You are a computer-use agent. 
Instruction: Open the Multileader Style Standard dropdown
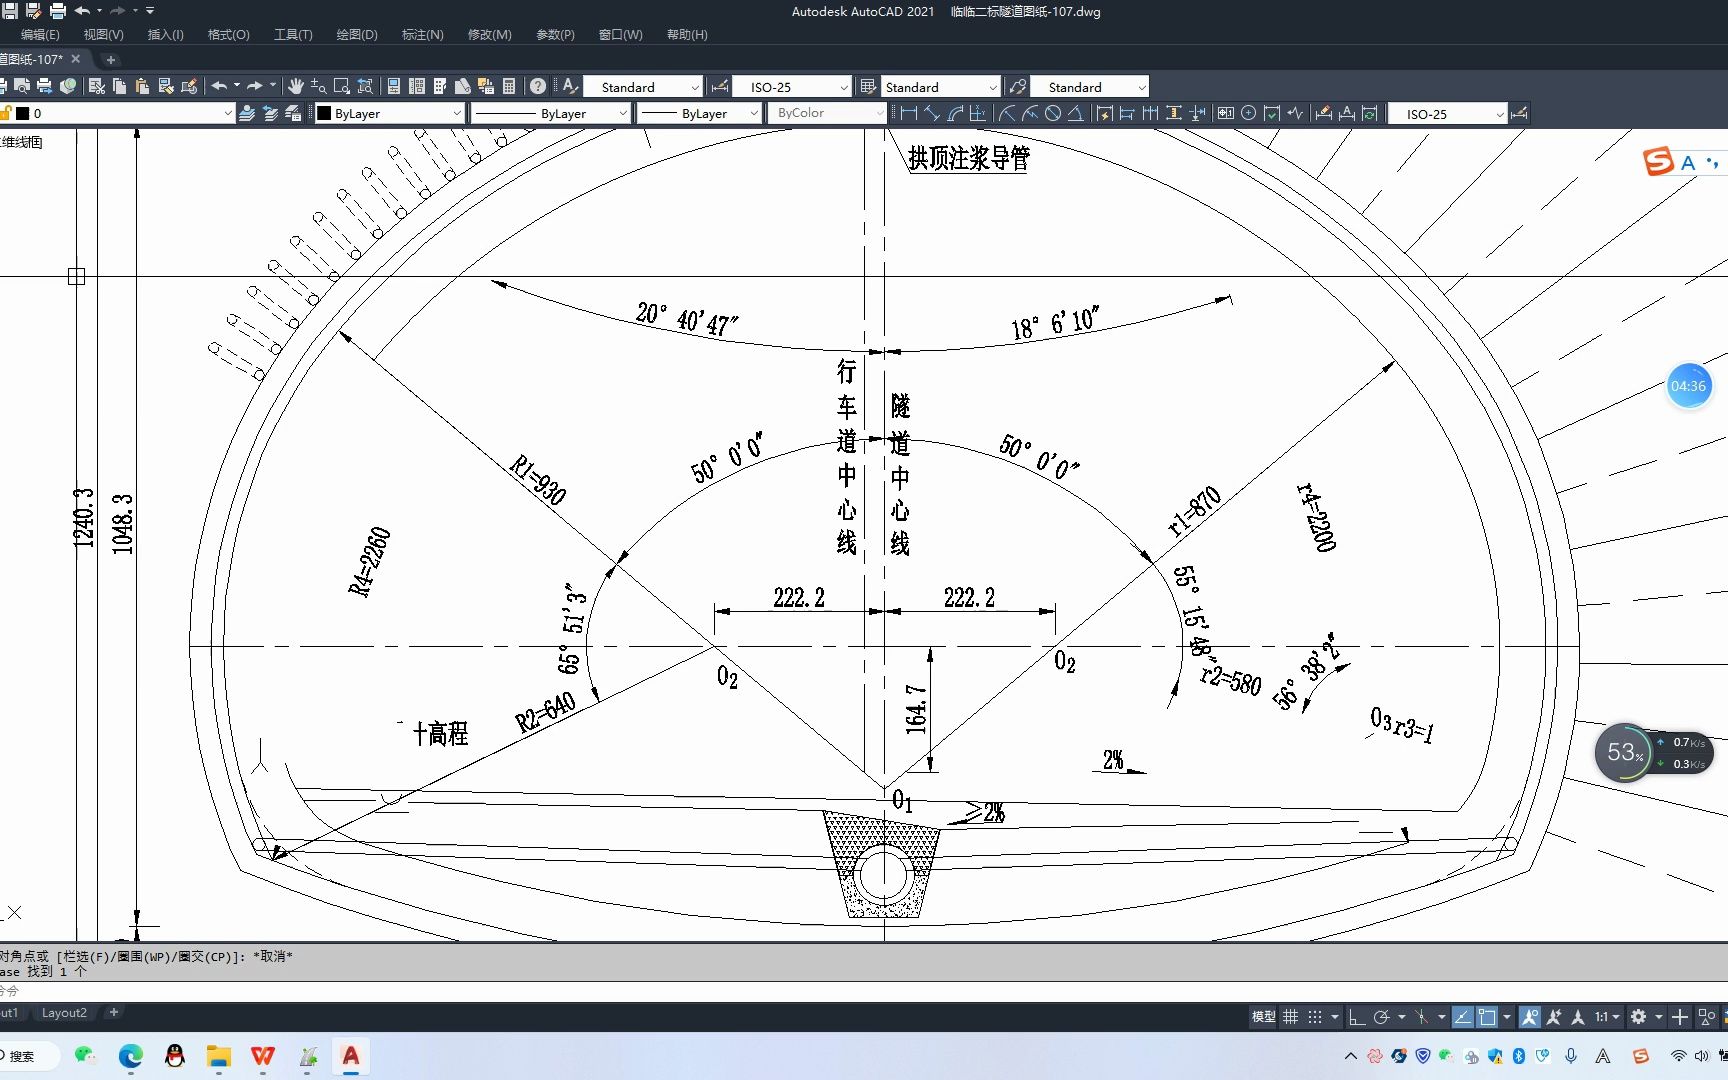pyautogui.click(x=1090, y=87)
